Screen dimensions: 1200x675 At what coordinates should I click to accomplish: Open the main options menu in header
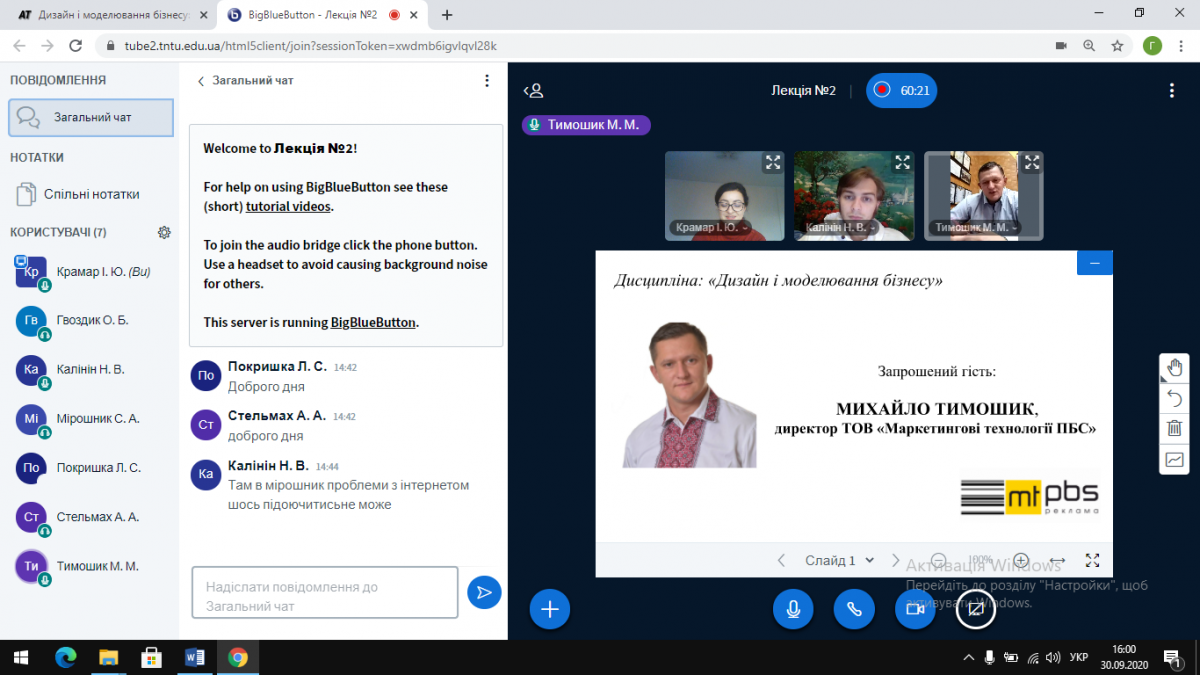(1171, 90)
